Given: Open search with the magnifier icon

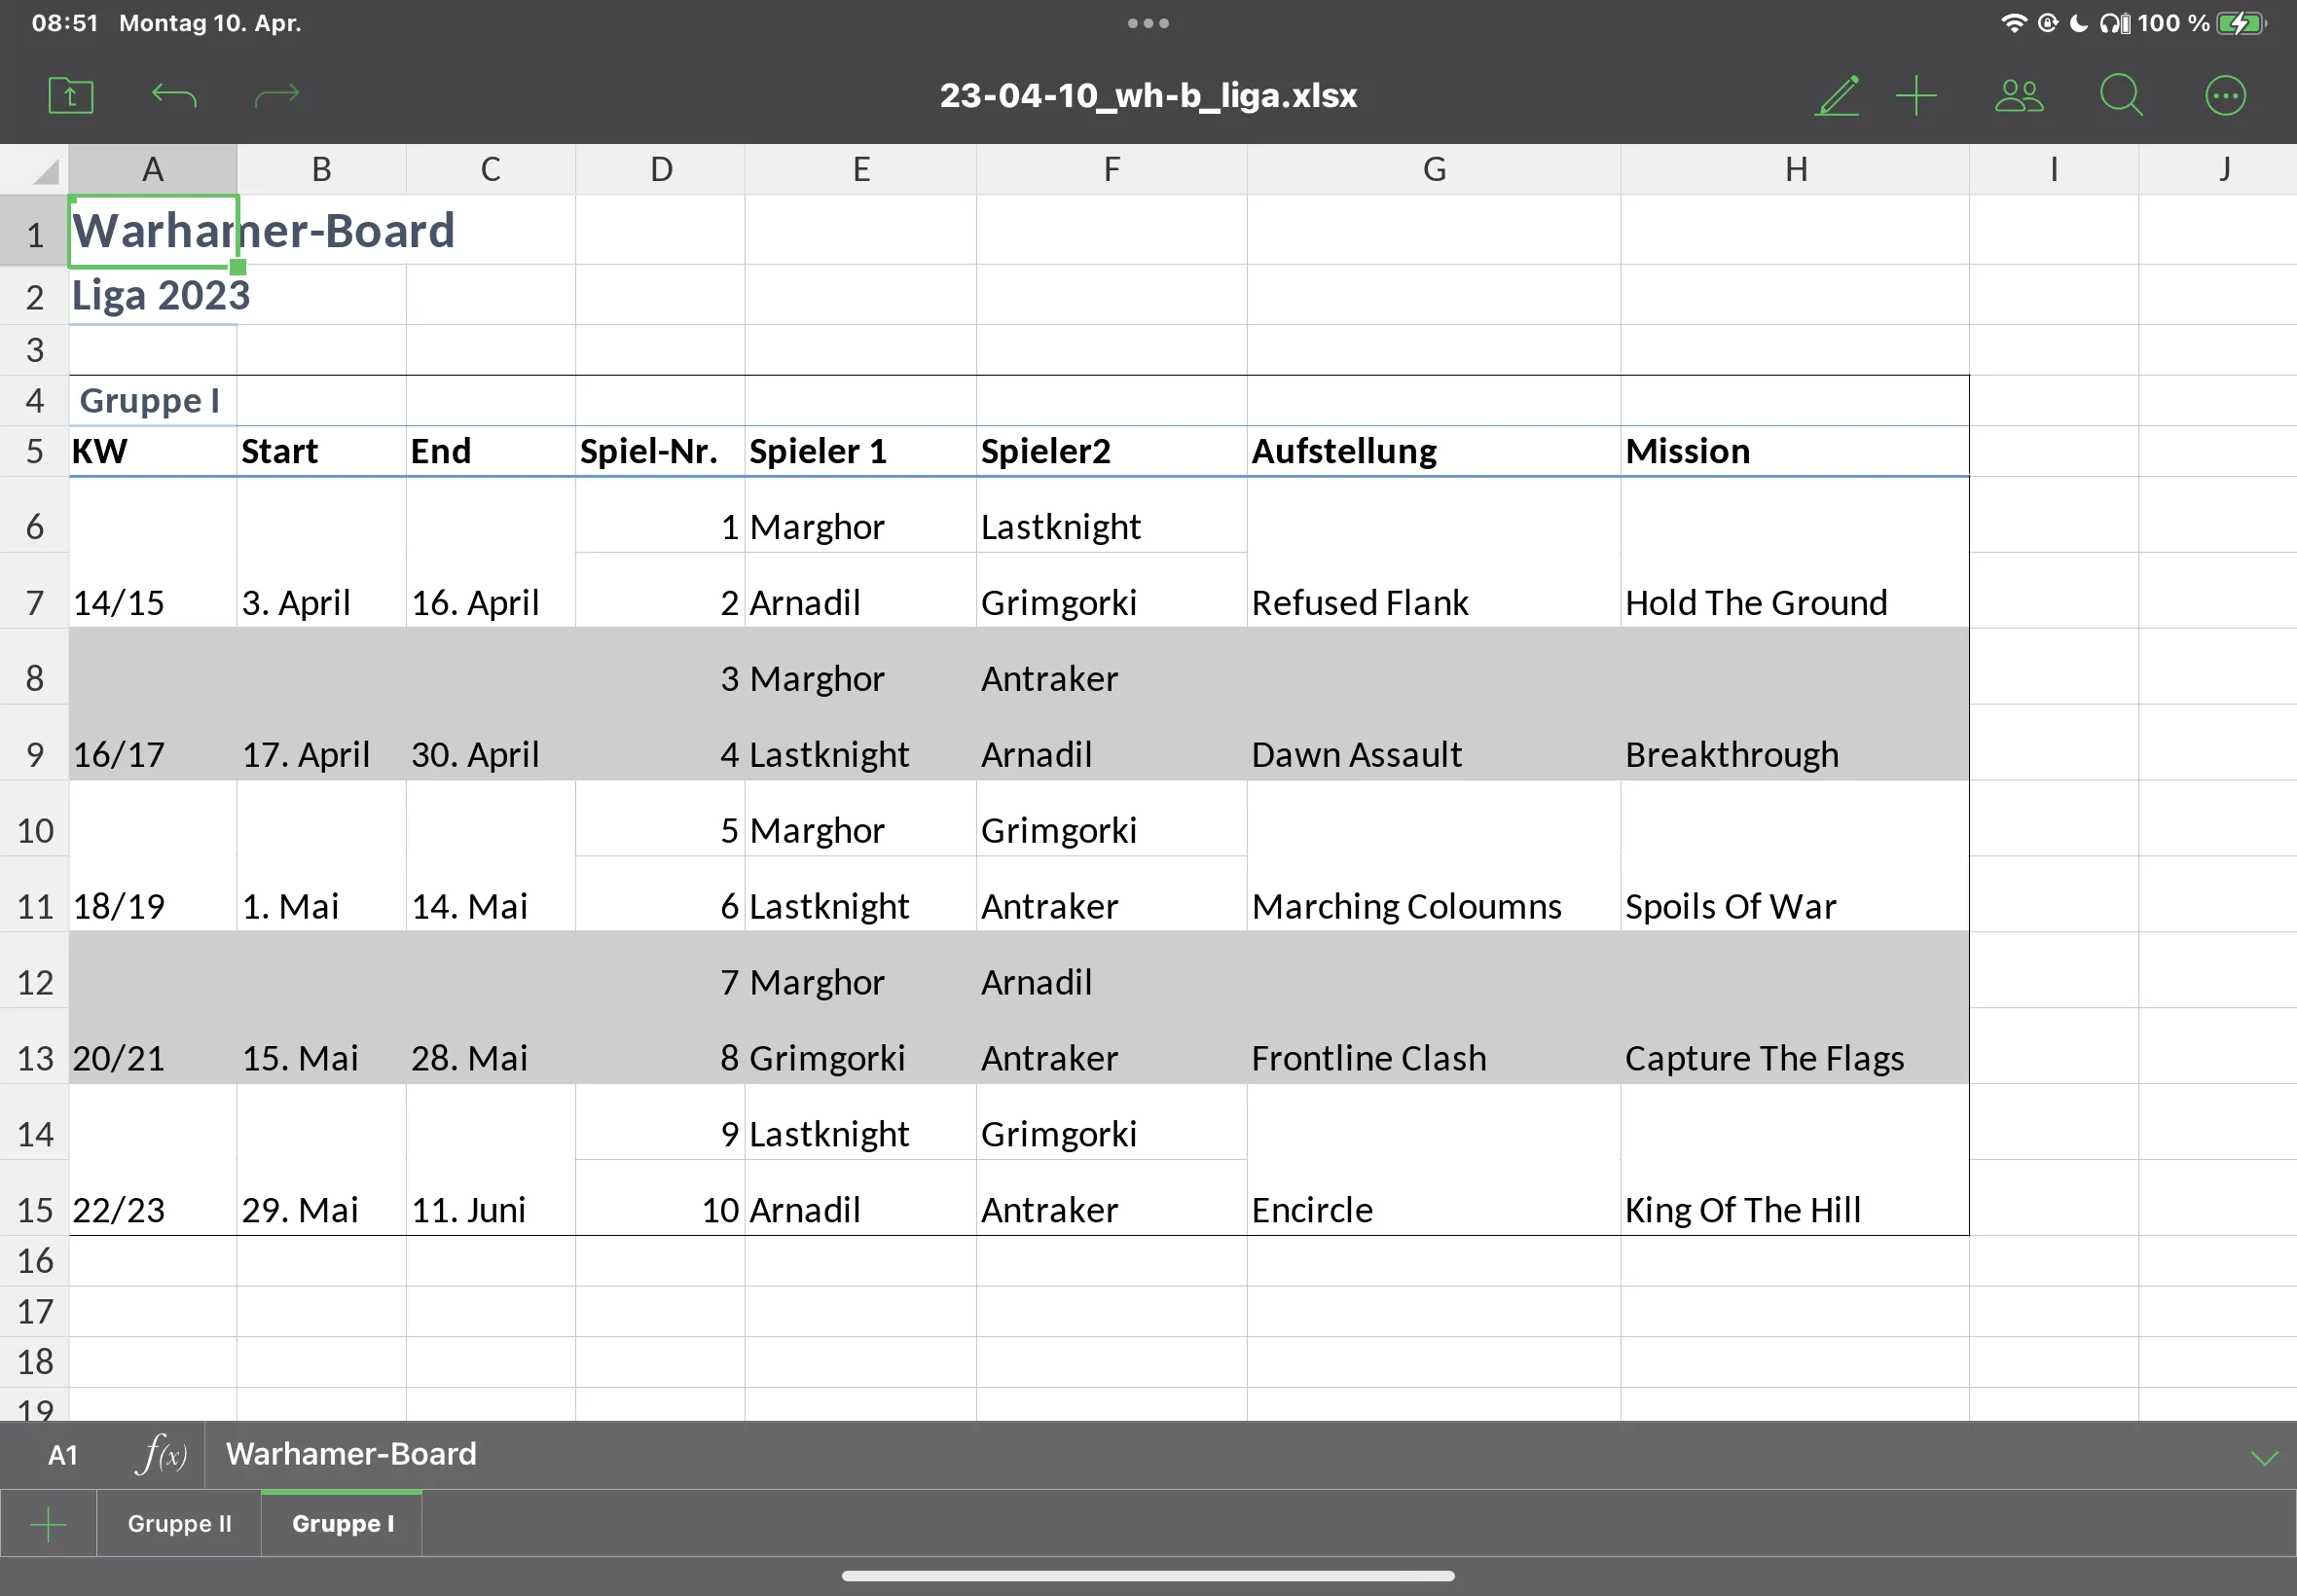Looking at the screenshot, I should pyautogui.click(x=2121, y=96).
